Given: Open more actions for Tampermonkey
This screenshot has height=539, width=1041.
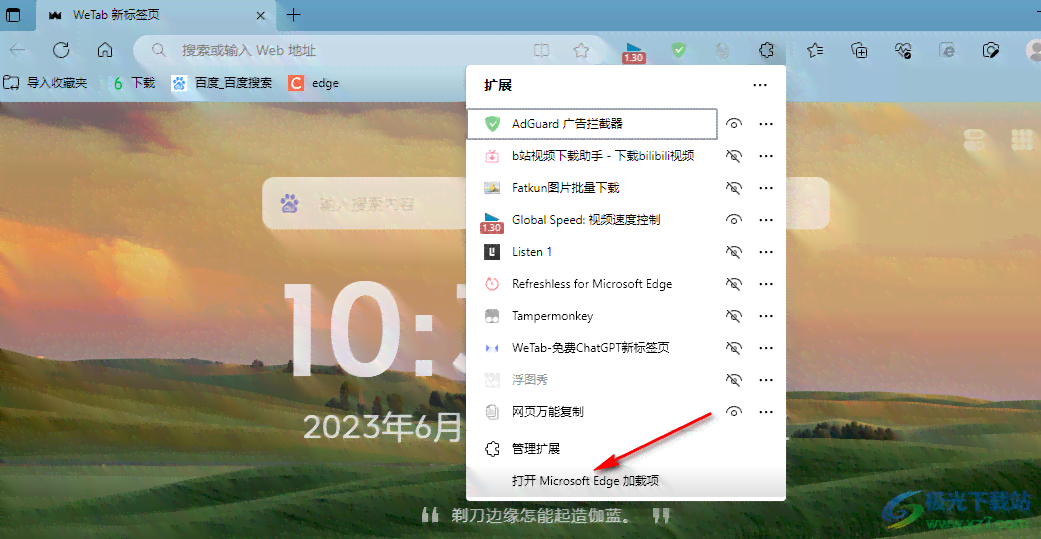Looking at the screenshot, I should [x=766, y=316].
